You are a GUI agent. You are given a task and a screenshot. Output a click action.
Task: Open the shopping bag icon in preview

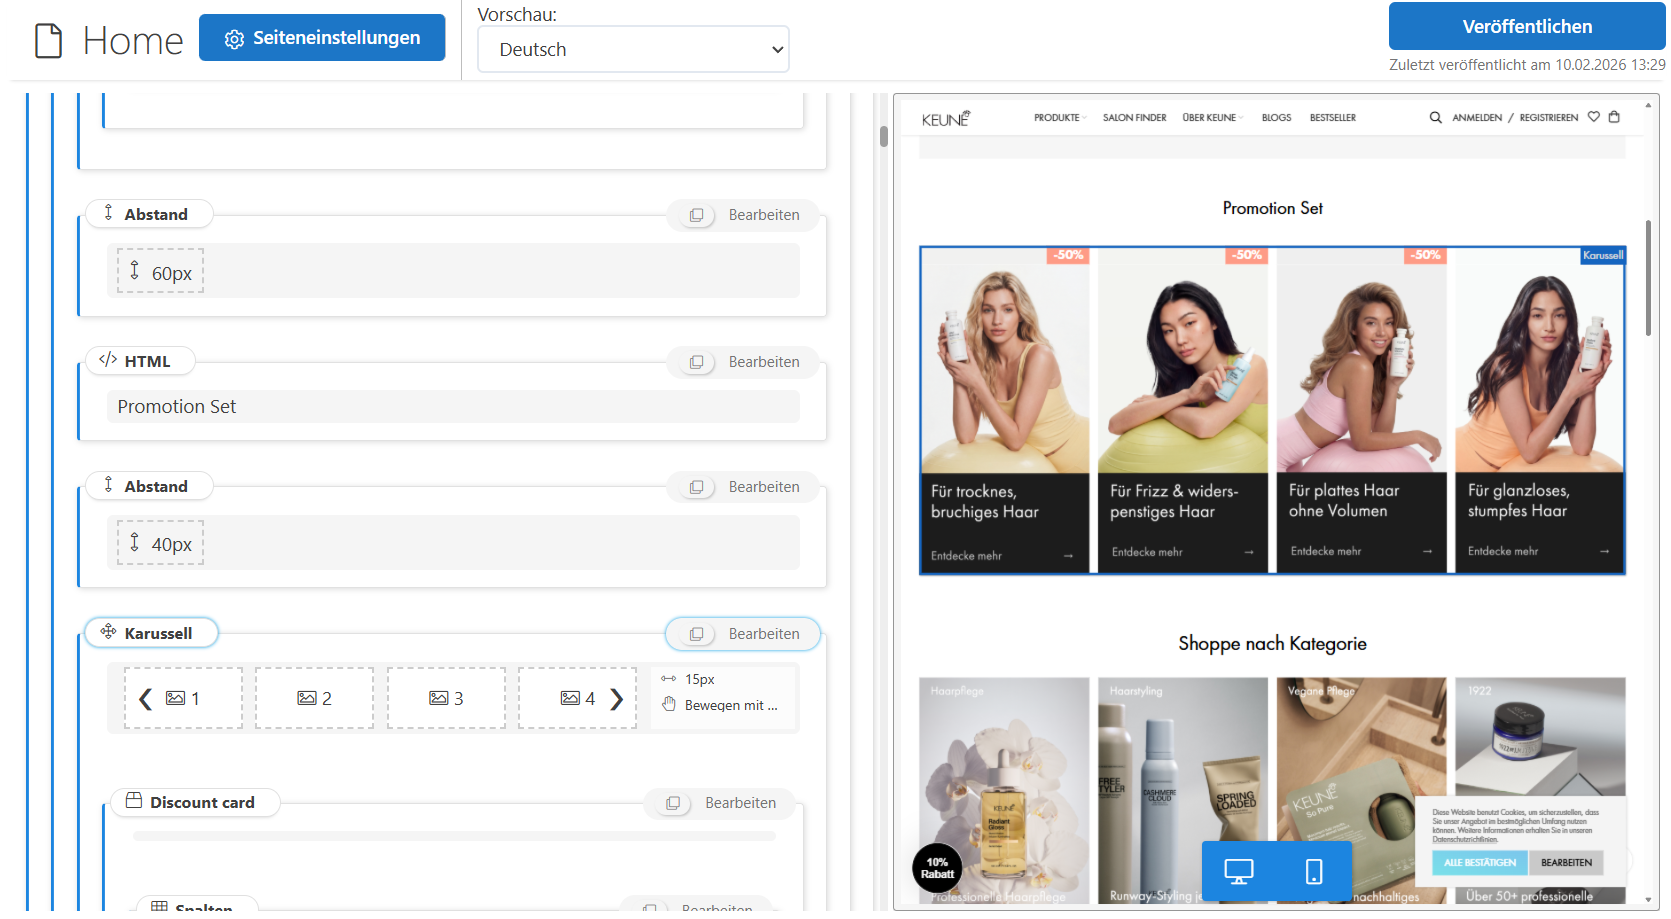click(1614, 117)
